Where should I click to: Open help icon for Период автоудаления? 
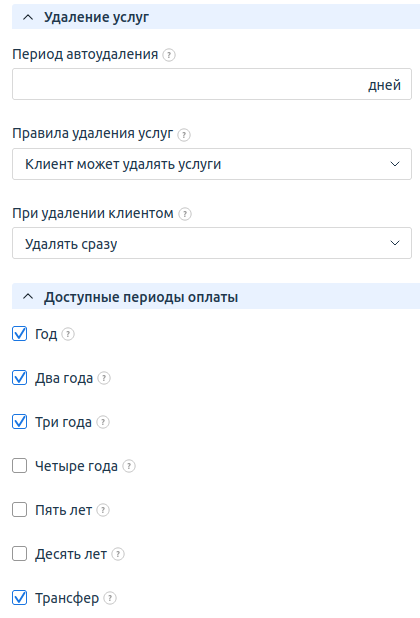pyautogui.click(x=169, y=55)
